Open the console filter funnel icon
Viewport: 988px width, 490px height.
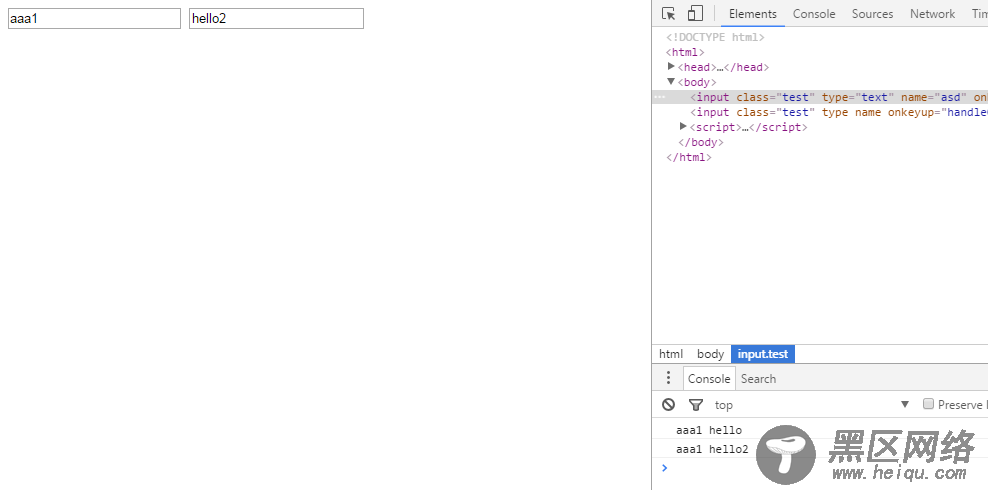pos(696,405)
